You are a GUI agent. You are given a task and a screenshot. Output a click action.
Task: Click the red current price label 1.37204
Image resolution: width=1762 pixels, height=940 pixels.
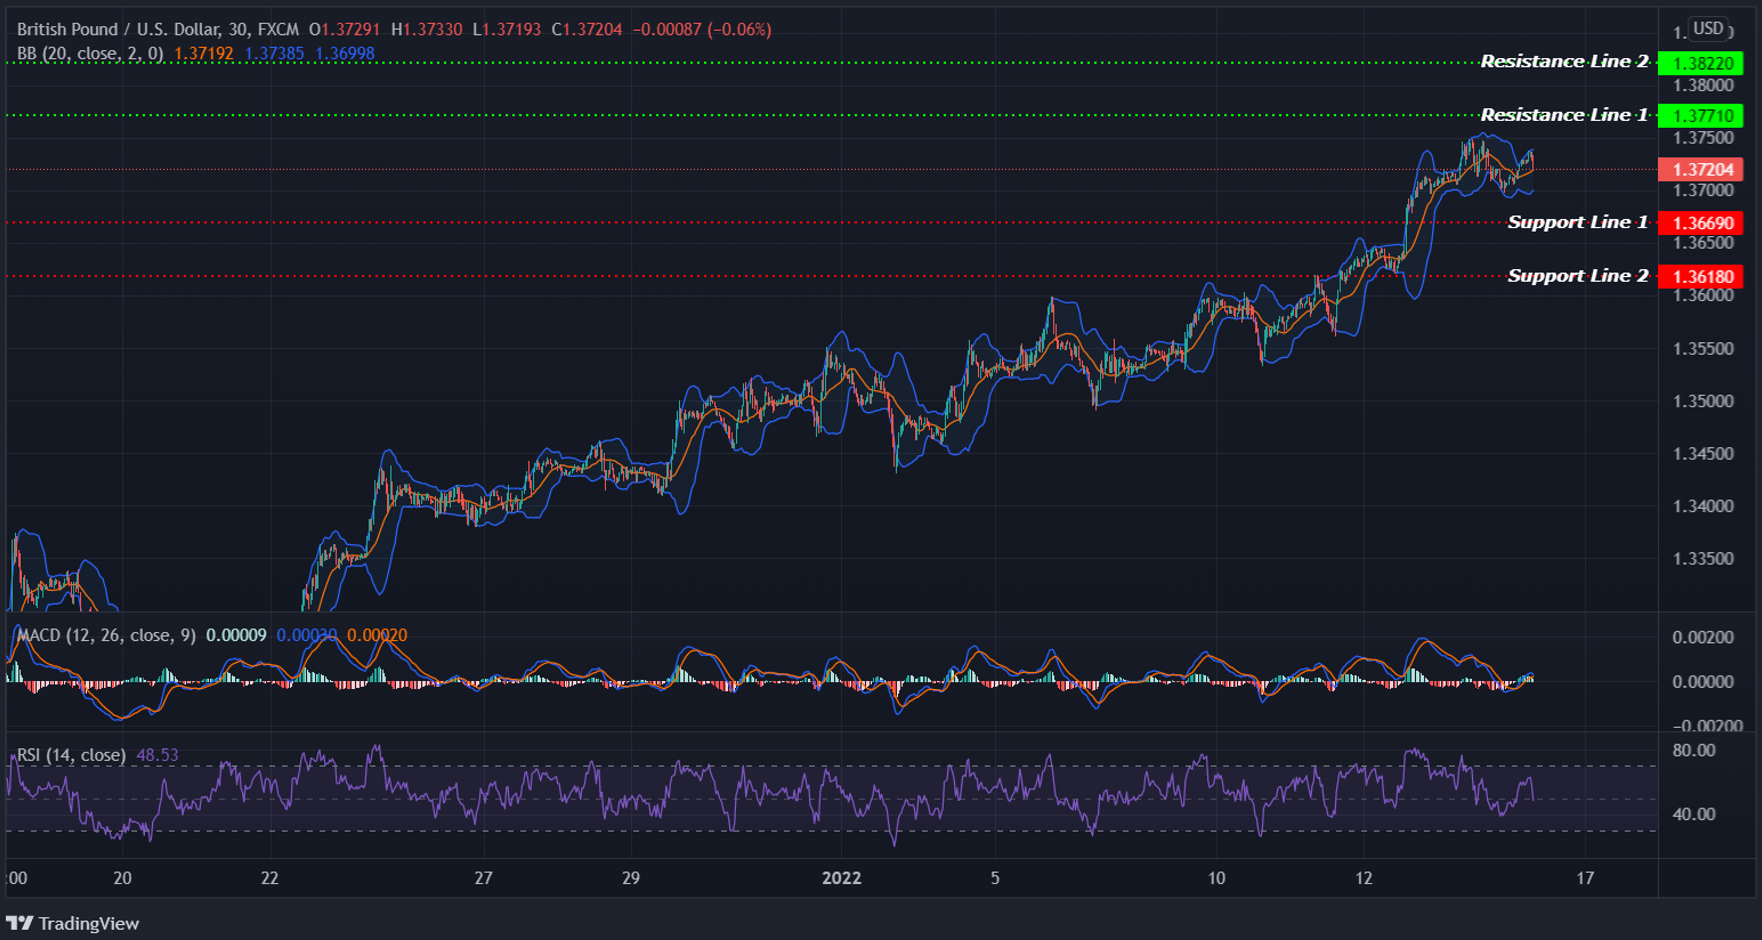(1702, 170)
